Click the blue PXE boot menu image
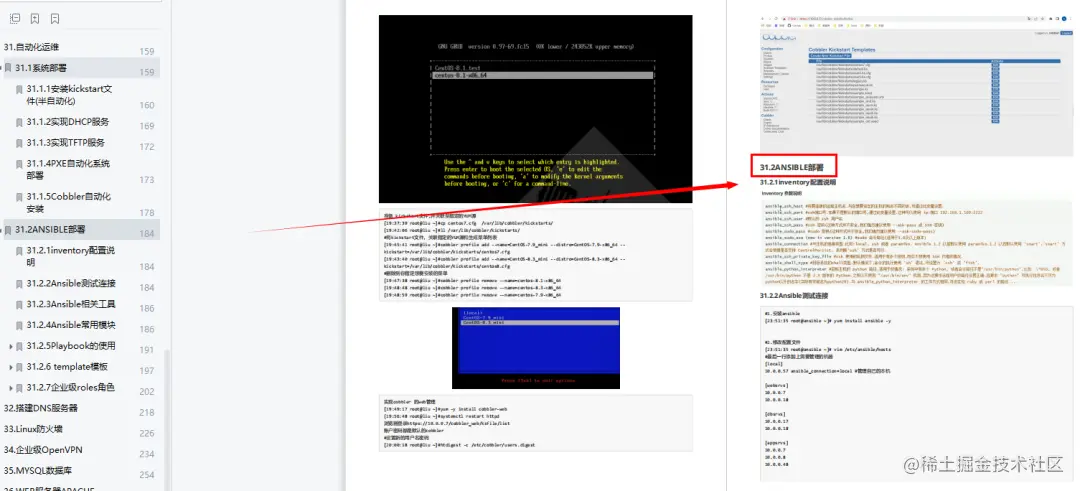1080x491 pixels. (536, 348)
